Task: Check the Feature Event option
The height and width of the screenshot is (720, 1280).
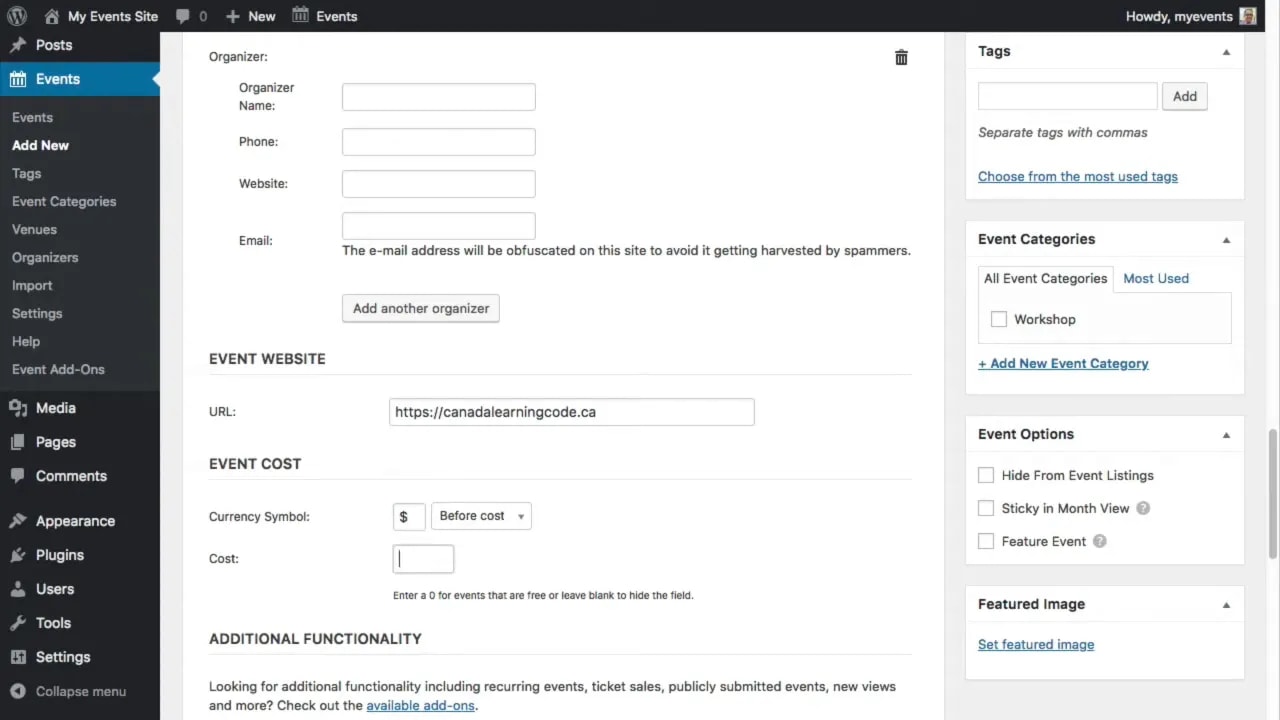Action: (986, 541)
